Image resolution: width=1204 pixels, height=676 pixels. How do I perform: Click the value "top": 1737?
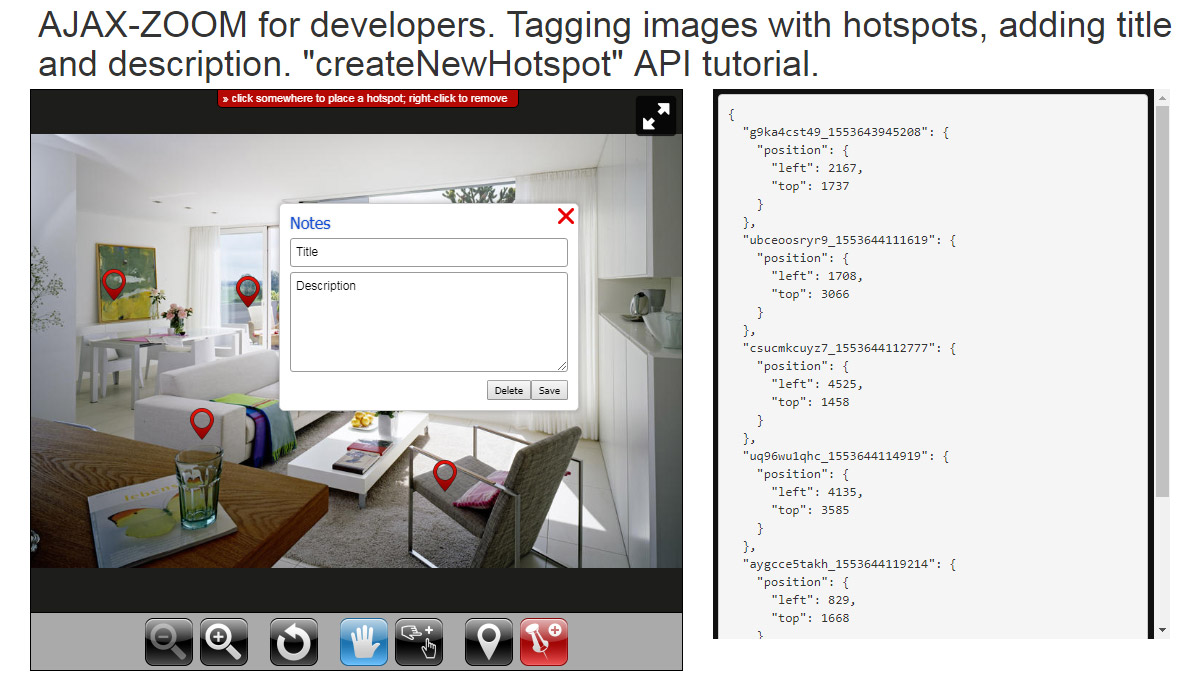(x=810, y=186)
